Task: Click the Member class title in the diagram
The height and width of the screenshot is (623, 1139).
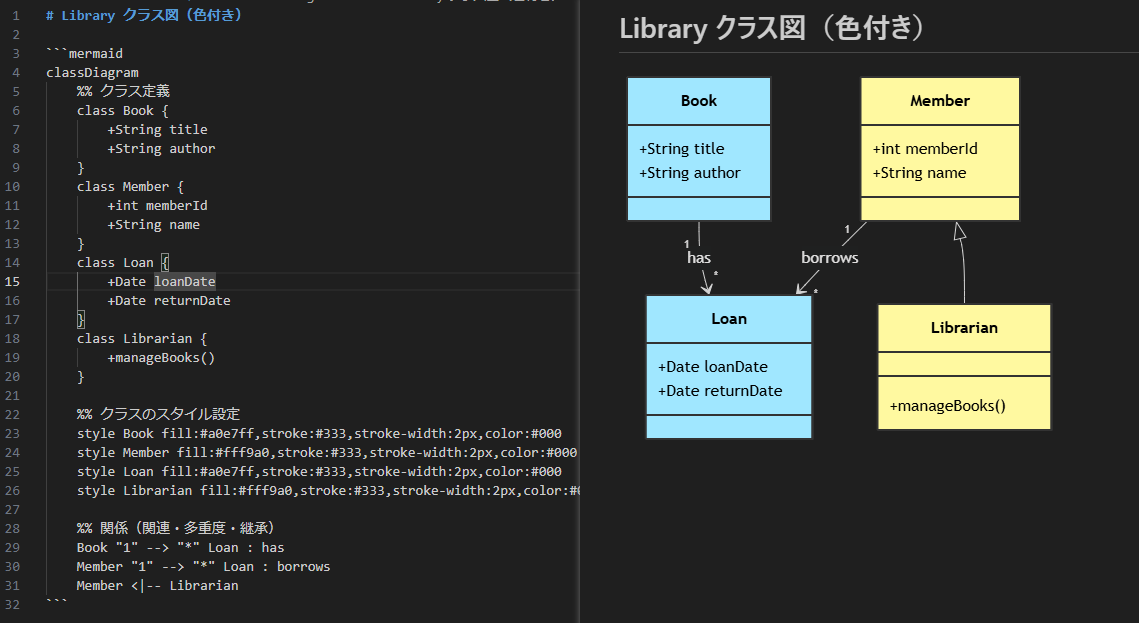Action: click(940, 101)
